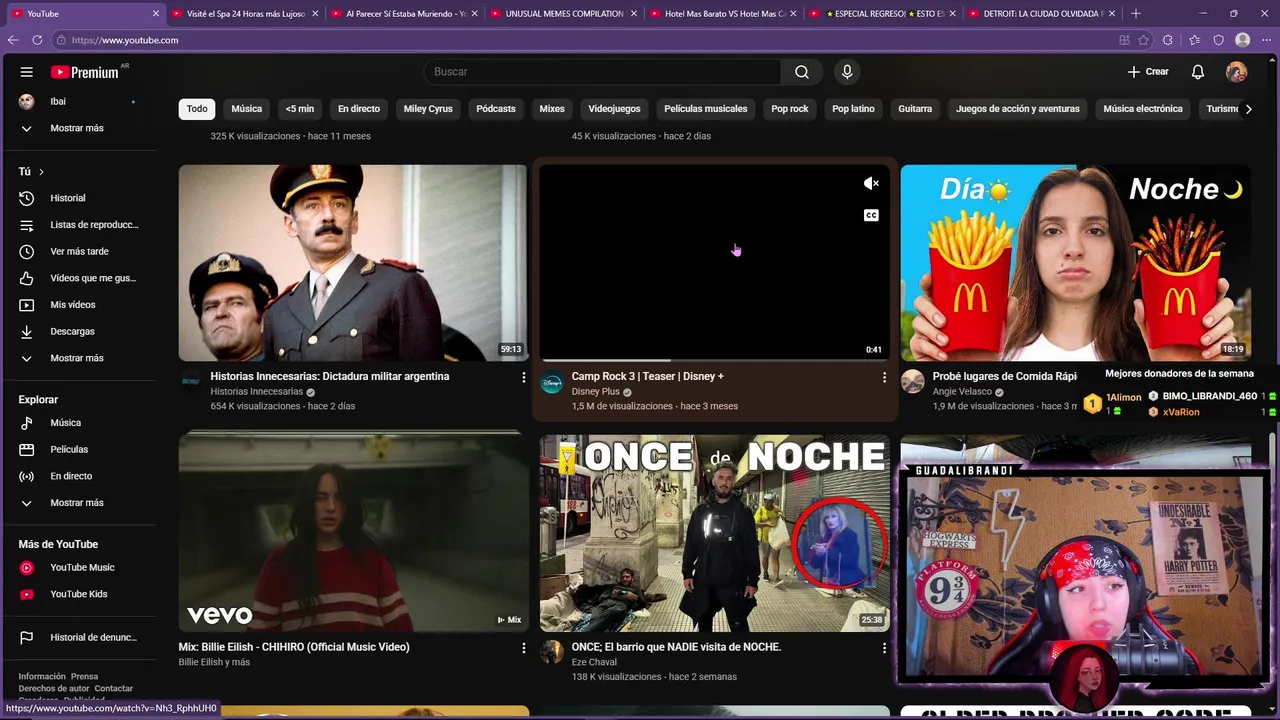Open Historias Innecesarias channel name

(256, 392)
